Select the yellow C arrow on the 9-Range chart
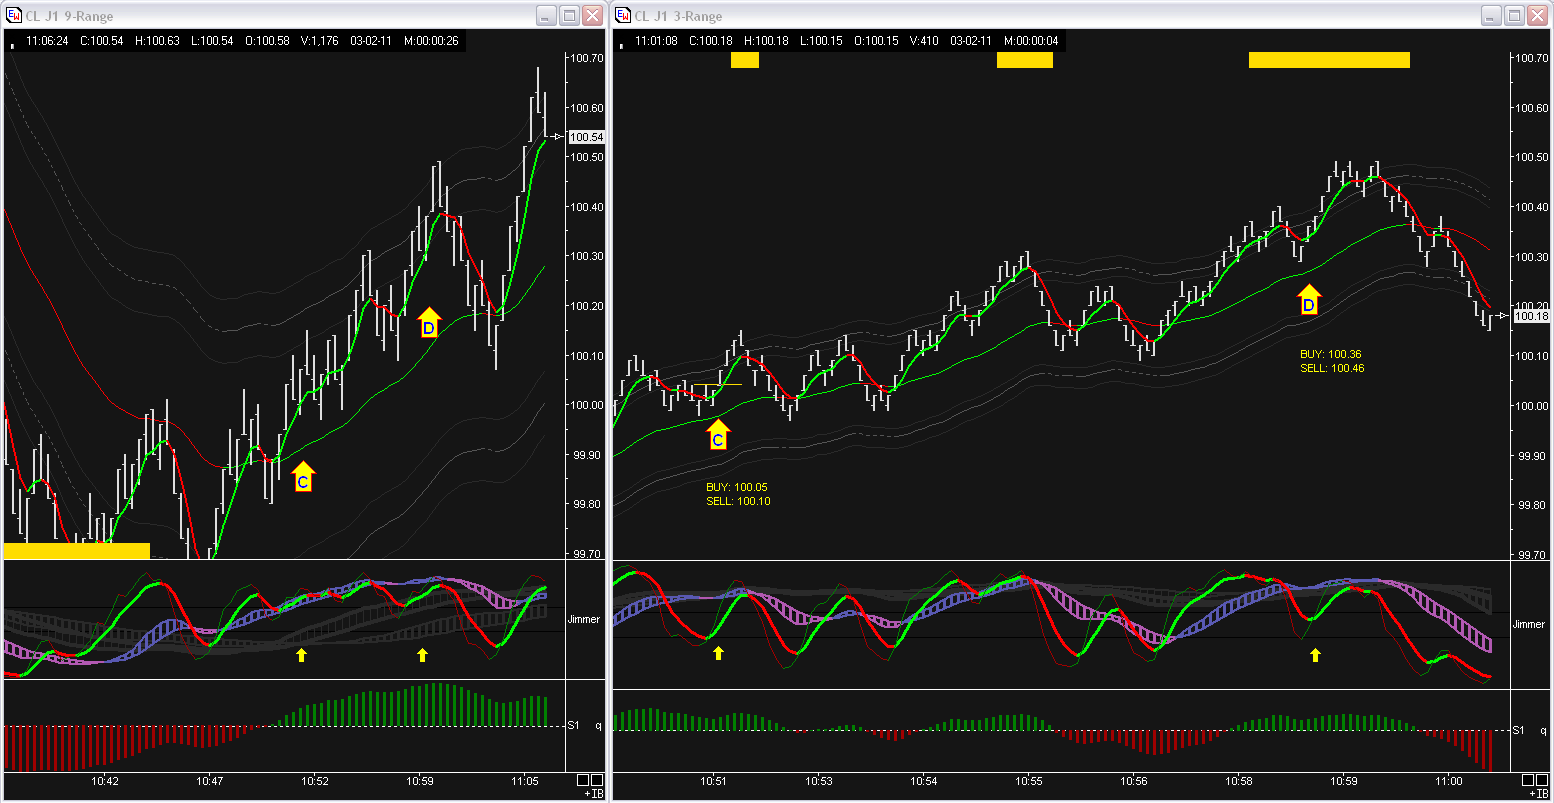The height and width of the screenshot is (803, 1554). 303,477
